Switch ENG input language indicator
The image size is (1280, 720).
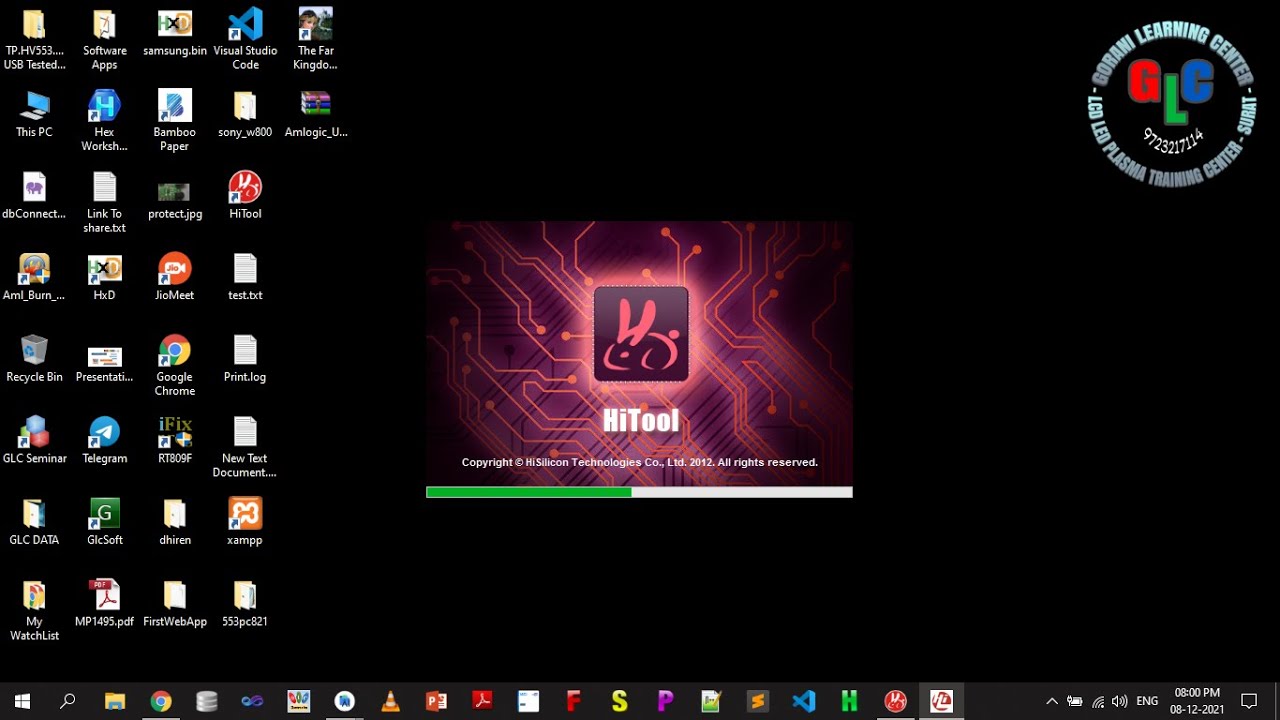[x=1147, y=701]
